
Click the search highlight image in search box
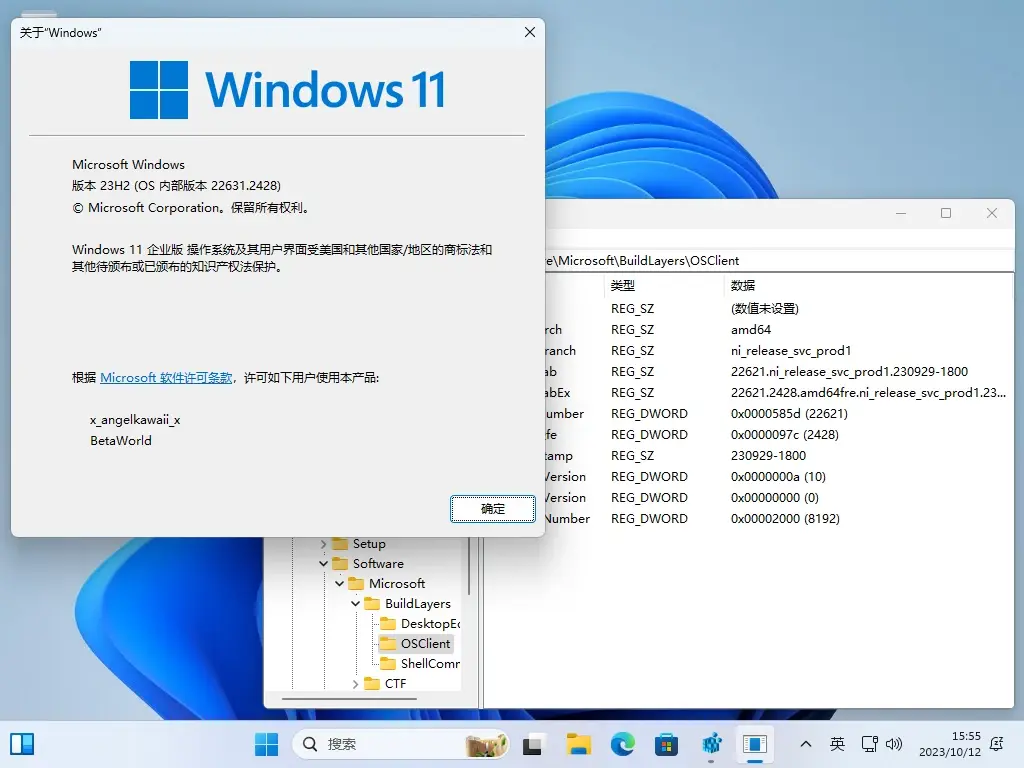coord(486,744)
